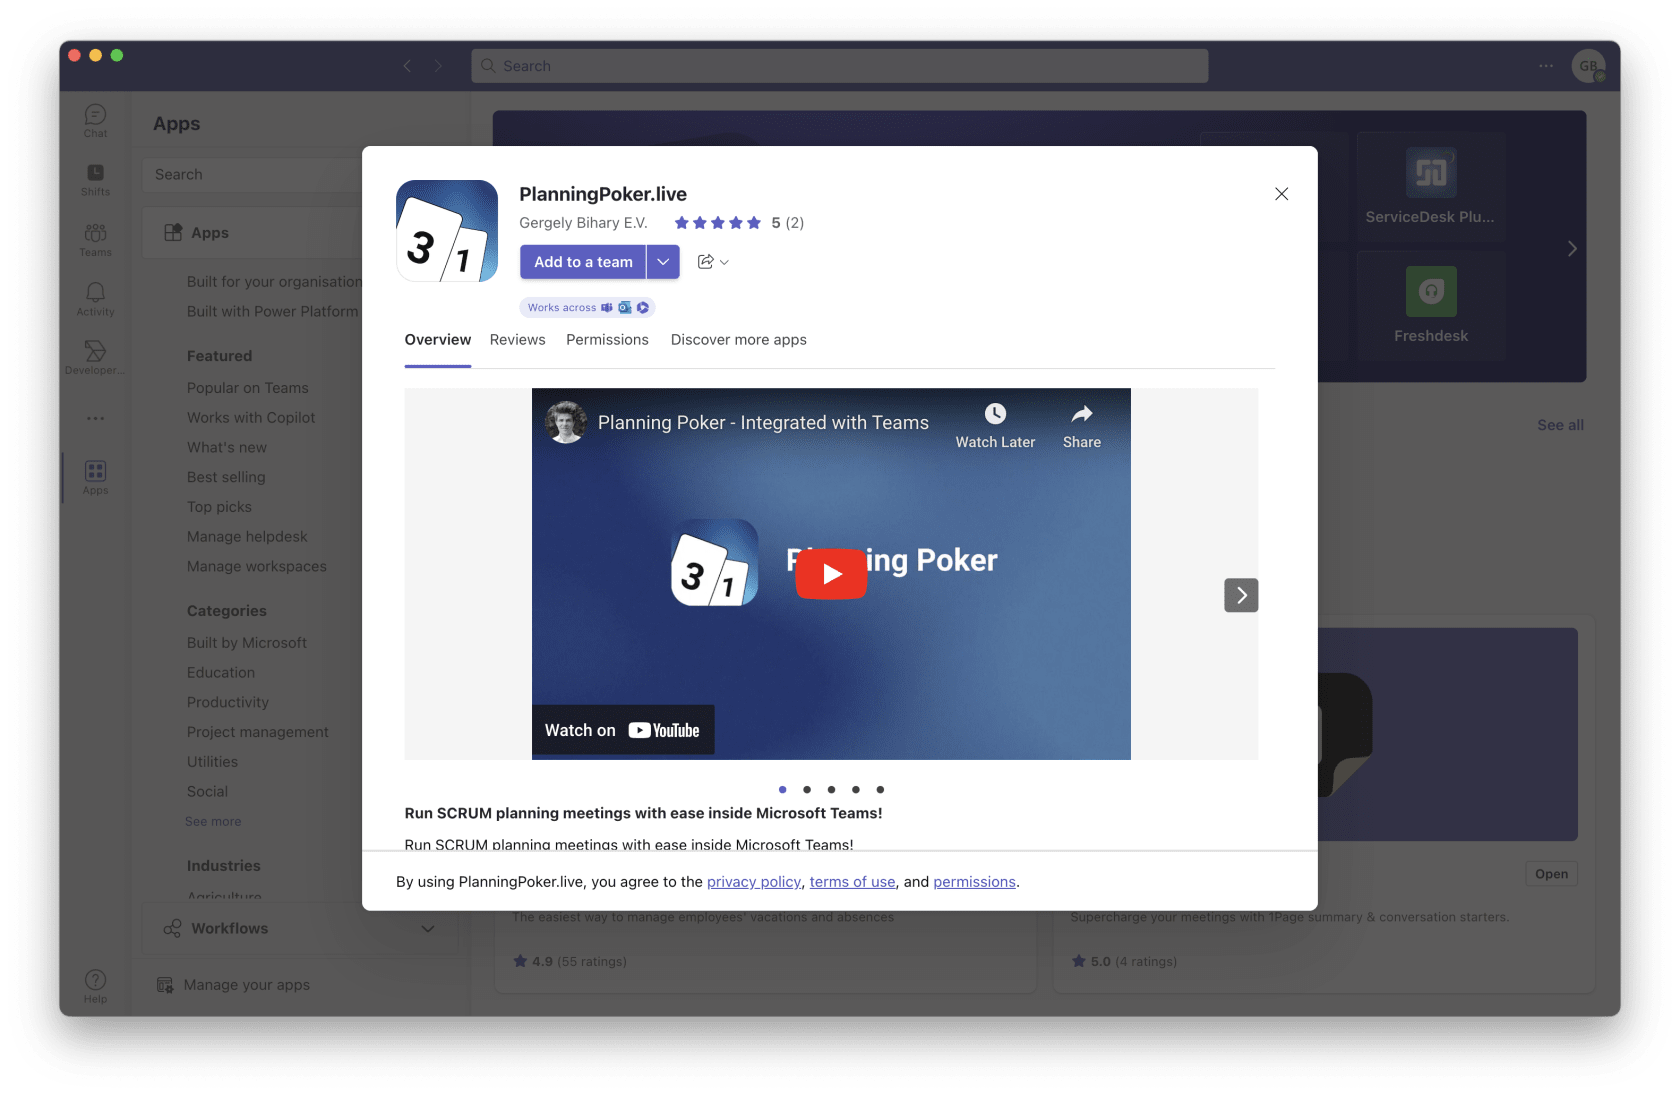Open the GB profile avatar
The height and width of the screenshot is (1095, 1680).
click(x=1588, y=66)
